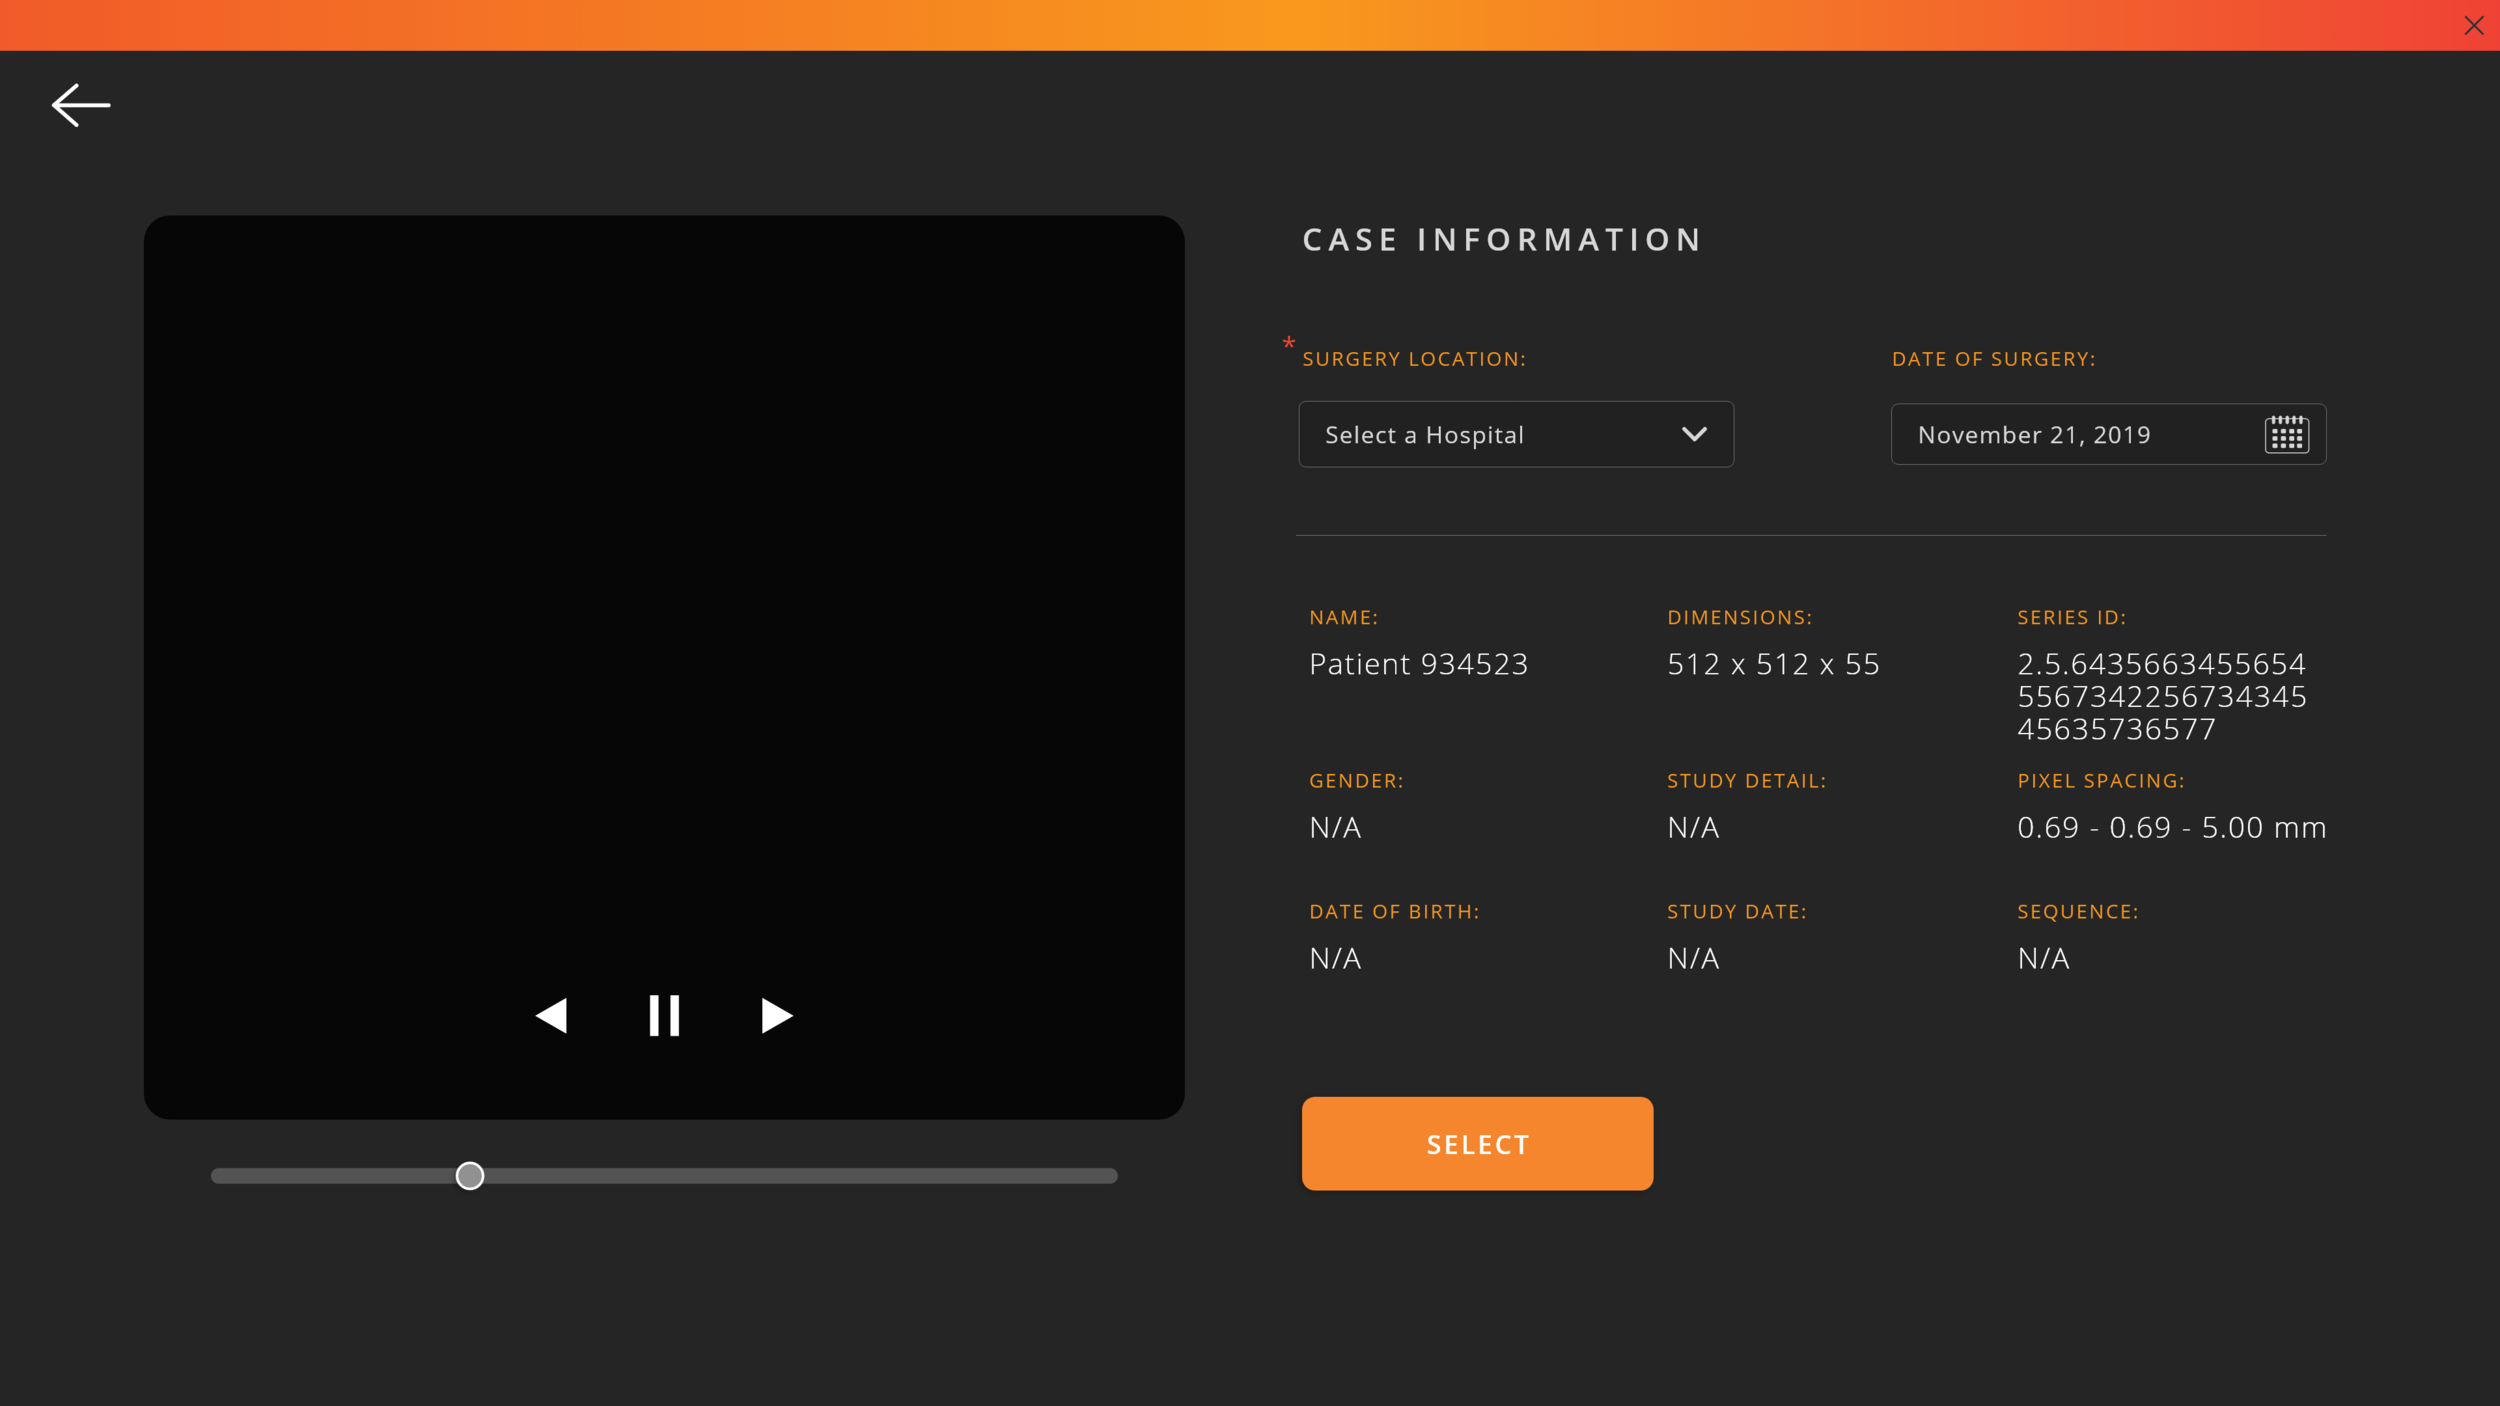The height and width of the screenshot is (1406, 2500).
Task: Pause the slice playback
Action: tap(664, 1016)
